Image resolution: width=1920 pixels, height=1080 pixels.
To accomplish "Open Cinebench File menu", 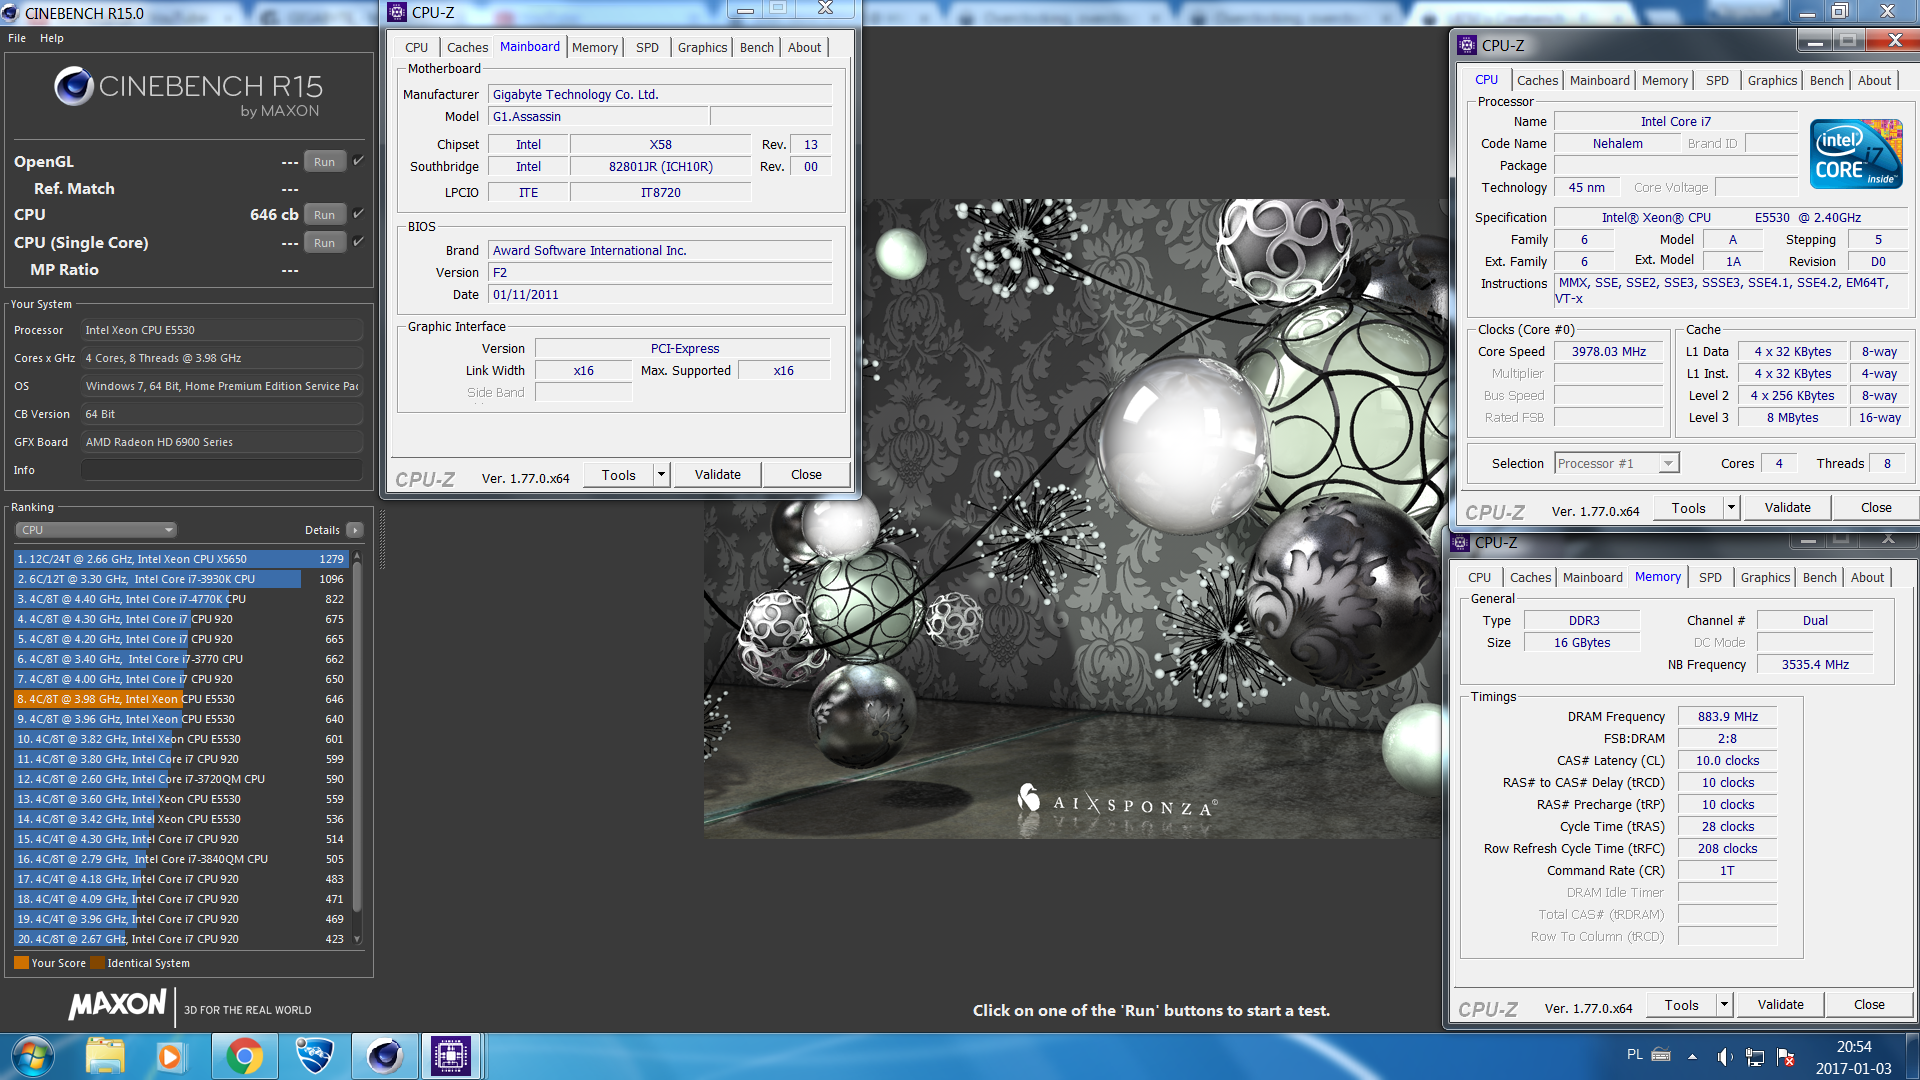I will (17, 38).
